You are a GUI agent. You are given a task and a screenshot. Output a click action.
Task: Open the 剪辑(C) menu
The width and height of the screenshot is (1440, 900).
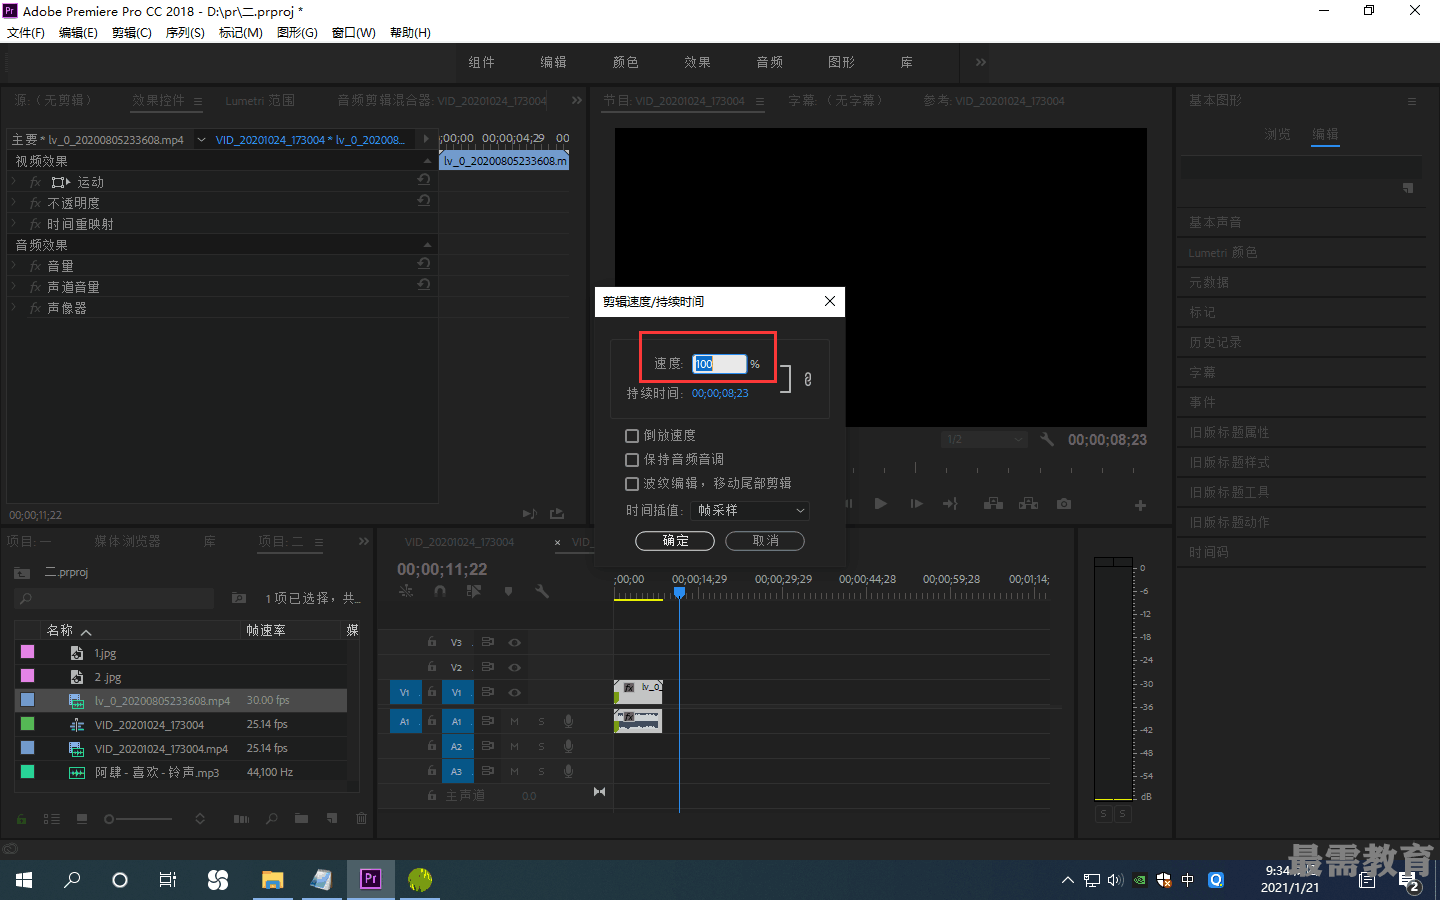(x=132, y=33)
